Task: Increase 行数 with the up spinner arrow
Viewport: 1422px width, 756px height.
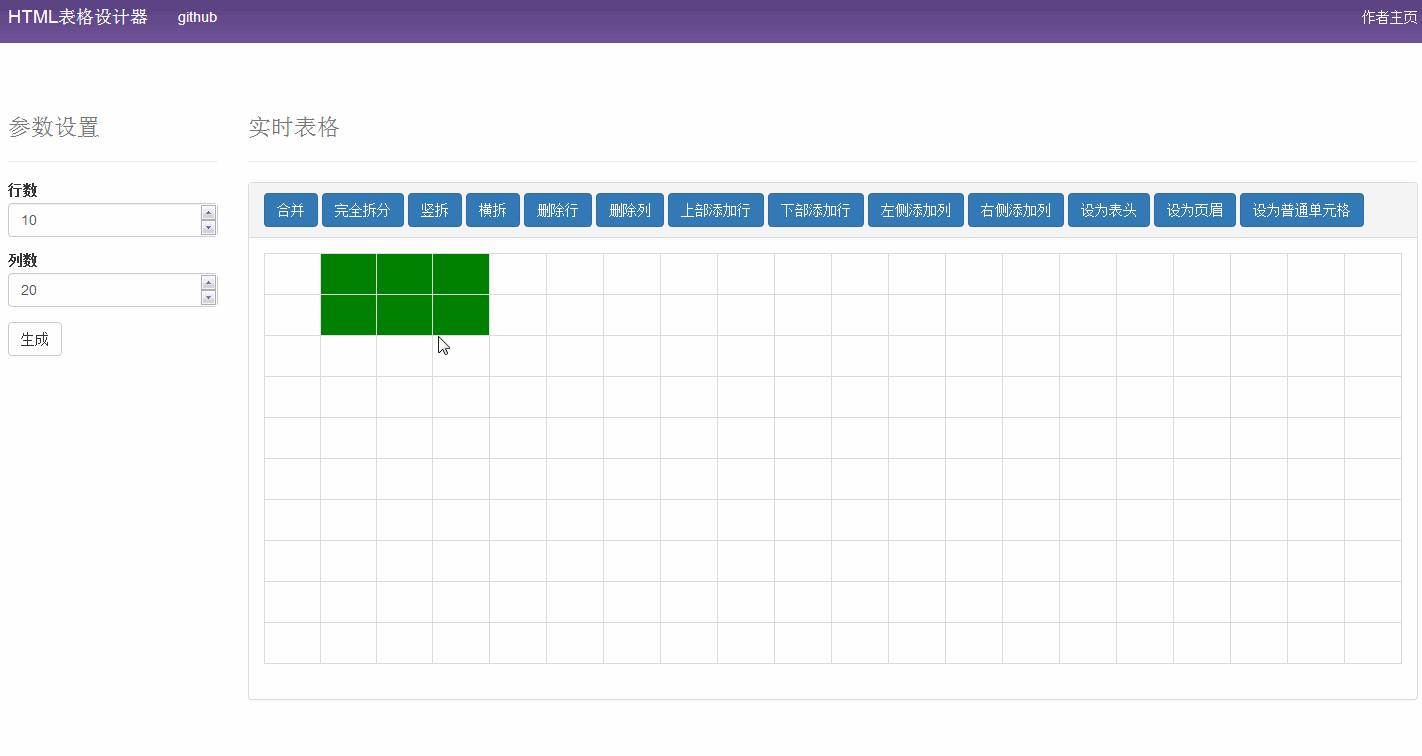Action: pyautogui.click(x=208, y=212)
